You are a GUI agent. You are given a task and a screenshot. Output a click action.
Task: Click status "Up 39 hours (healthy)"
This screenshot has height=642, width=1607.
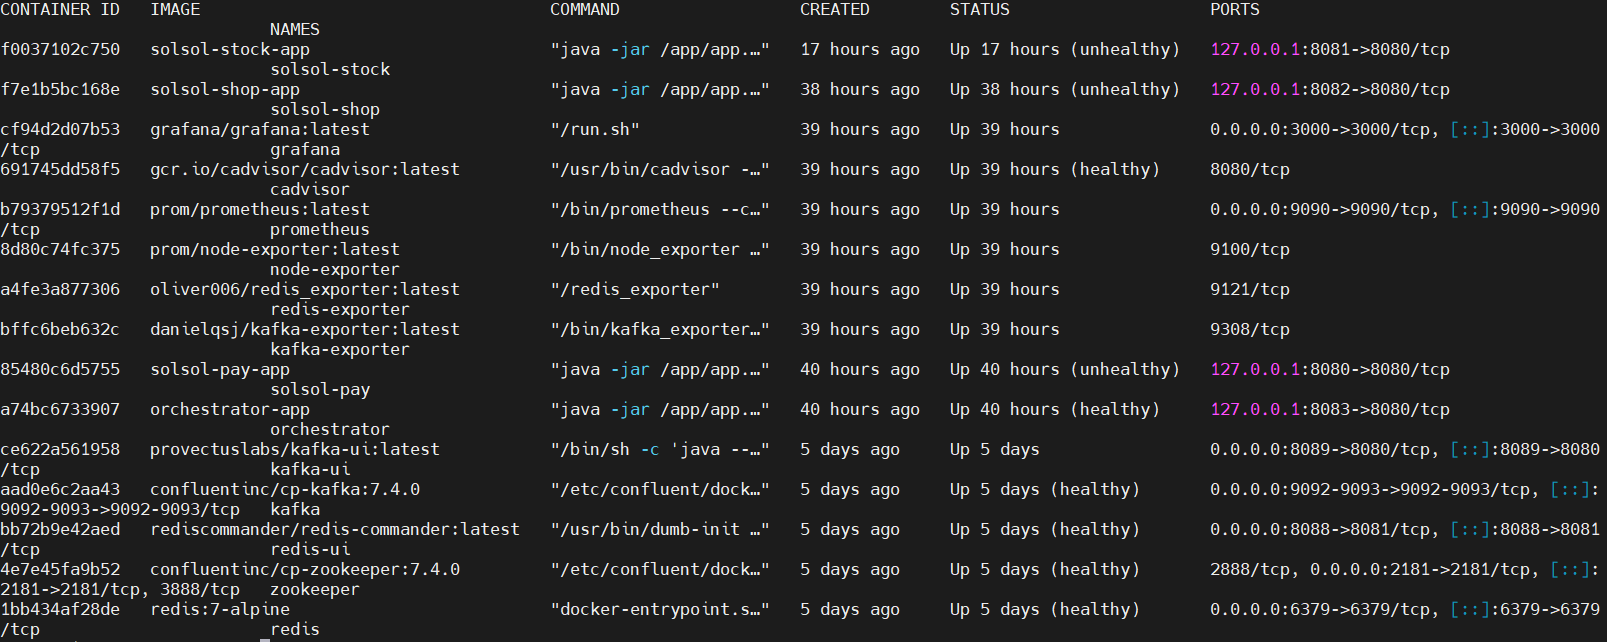tap(1055, 170)
